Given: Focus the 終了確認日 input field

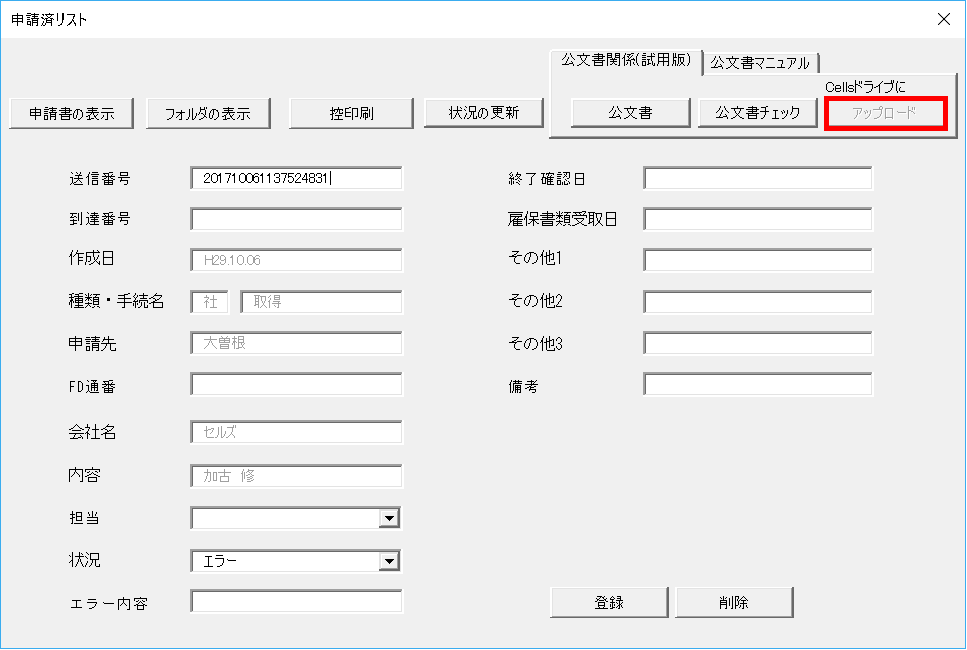Looking at the screenshot, I should [758, 178].
